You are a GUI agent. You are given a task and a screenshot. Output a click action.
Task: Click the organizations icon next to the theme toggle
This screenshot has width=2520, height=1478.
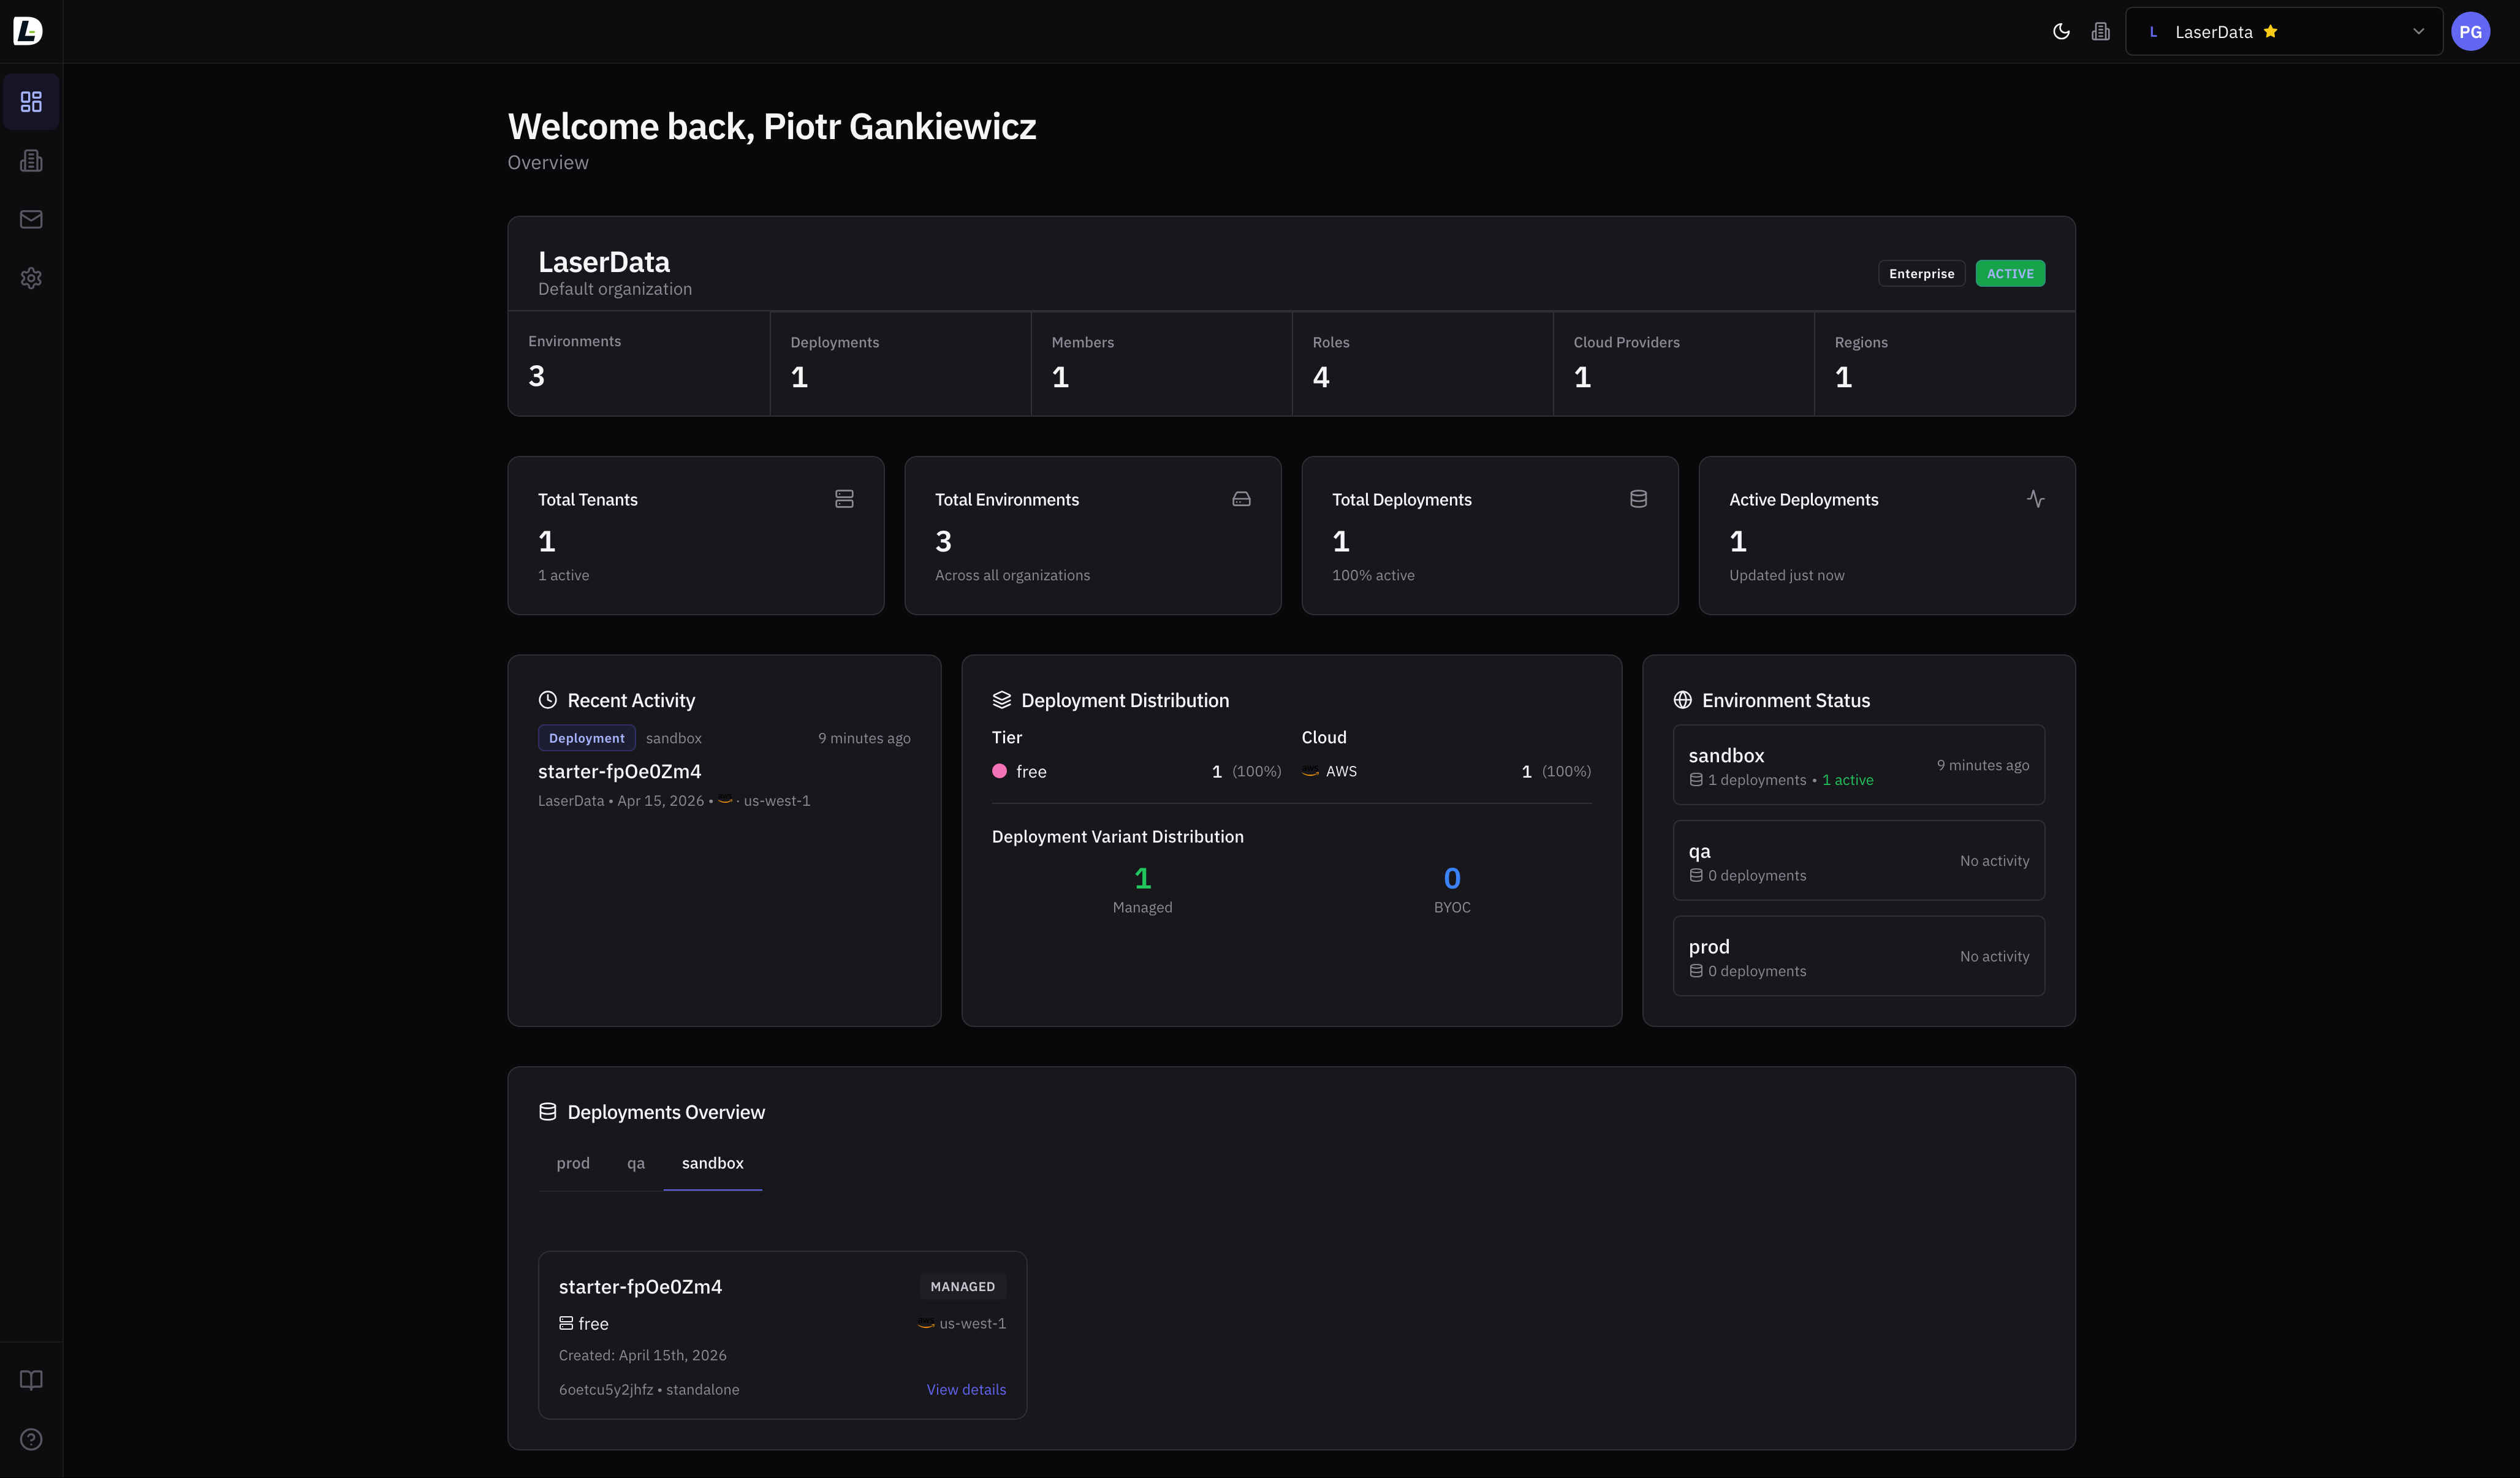click(2100, 31)
